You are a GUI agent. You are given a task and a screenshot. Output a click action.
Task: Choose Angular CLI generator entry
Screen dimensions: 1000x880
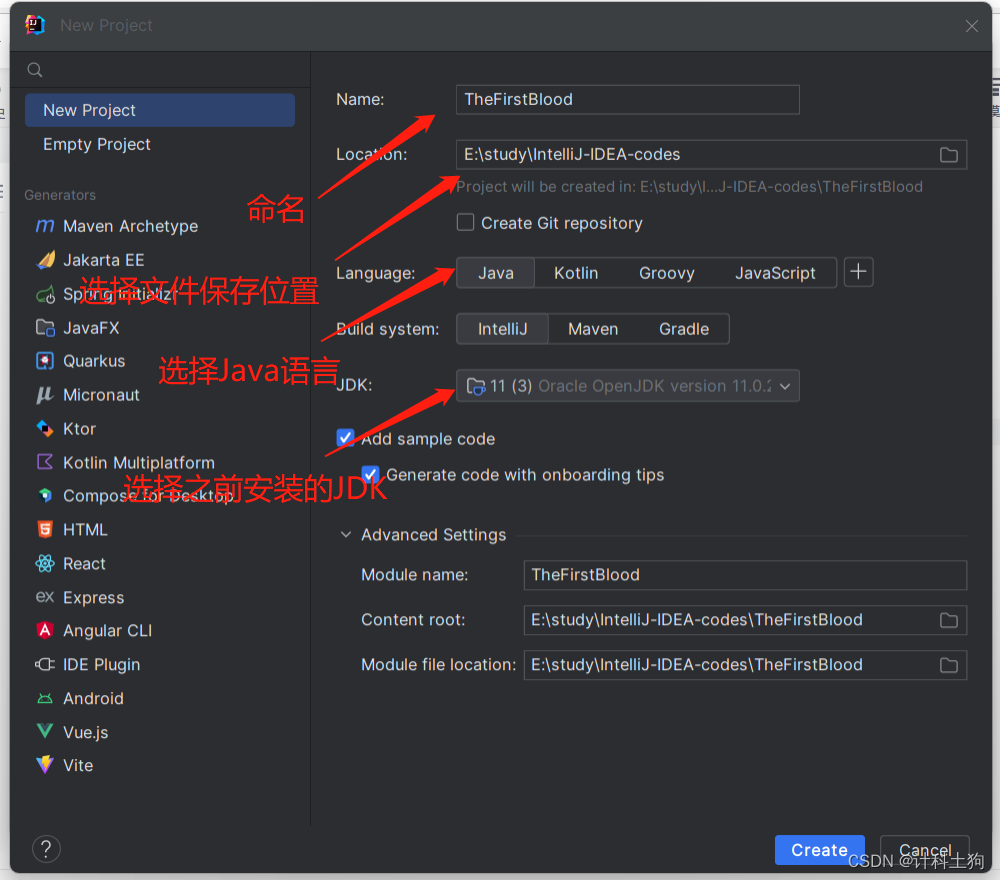click(159, 631)
